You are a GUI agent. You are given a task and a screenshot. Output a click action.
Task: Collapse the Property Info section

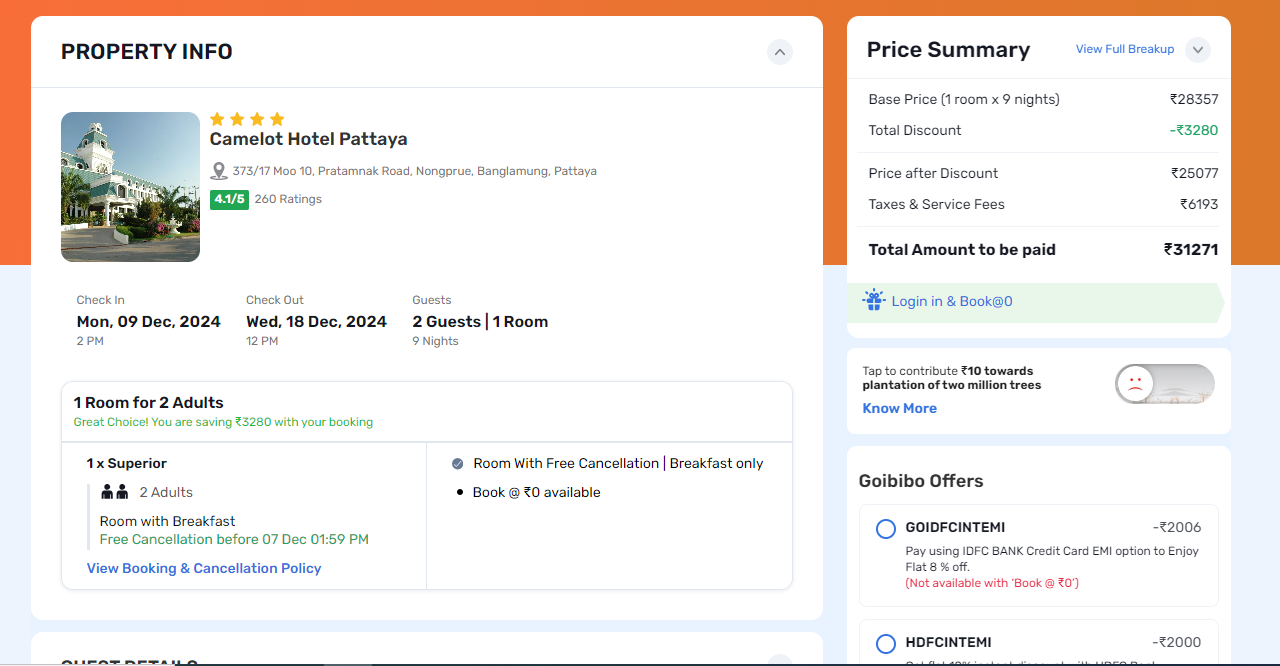[780, 52]
